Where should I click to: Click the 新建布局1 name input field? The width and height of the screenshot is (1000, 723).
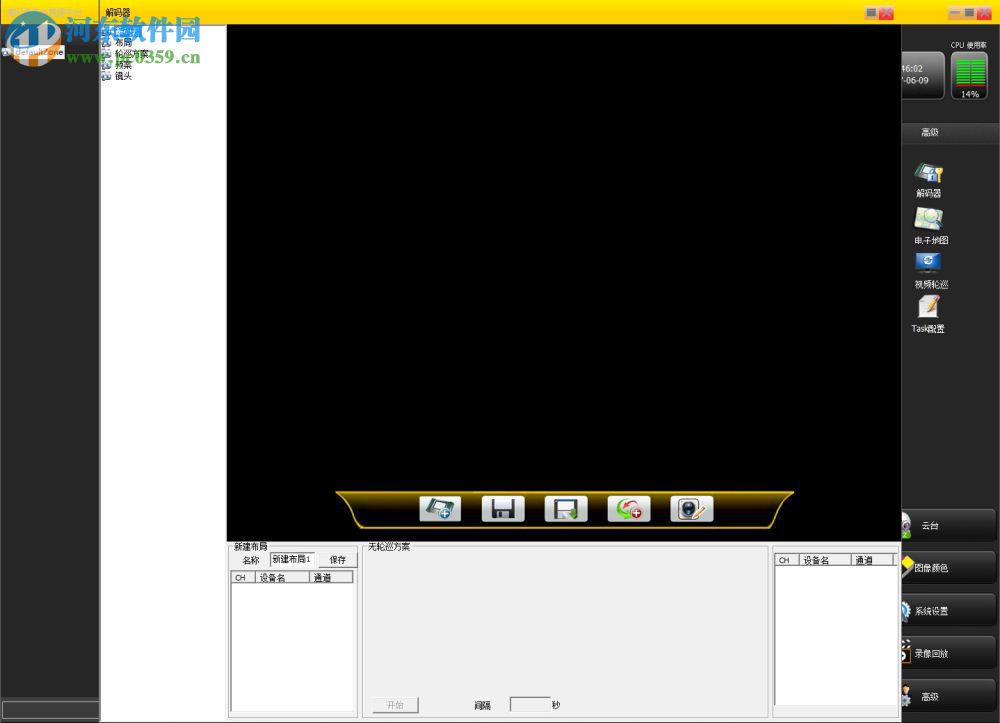click(292, 559)
